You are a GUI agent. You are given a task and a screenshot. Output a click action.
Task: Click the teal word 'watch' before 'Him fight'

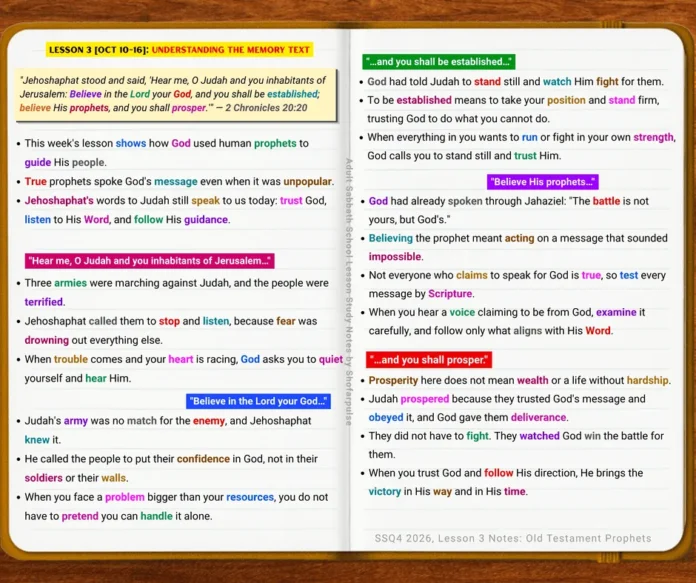pos(557,82)
